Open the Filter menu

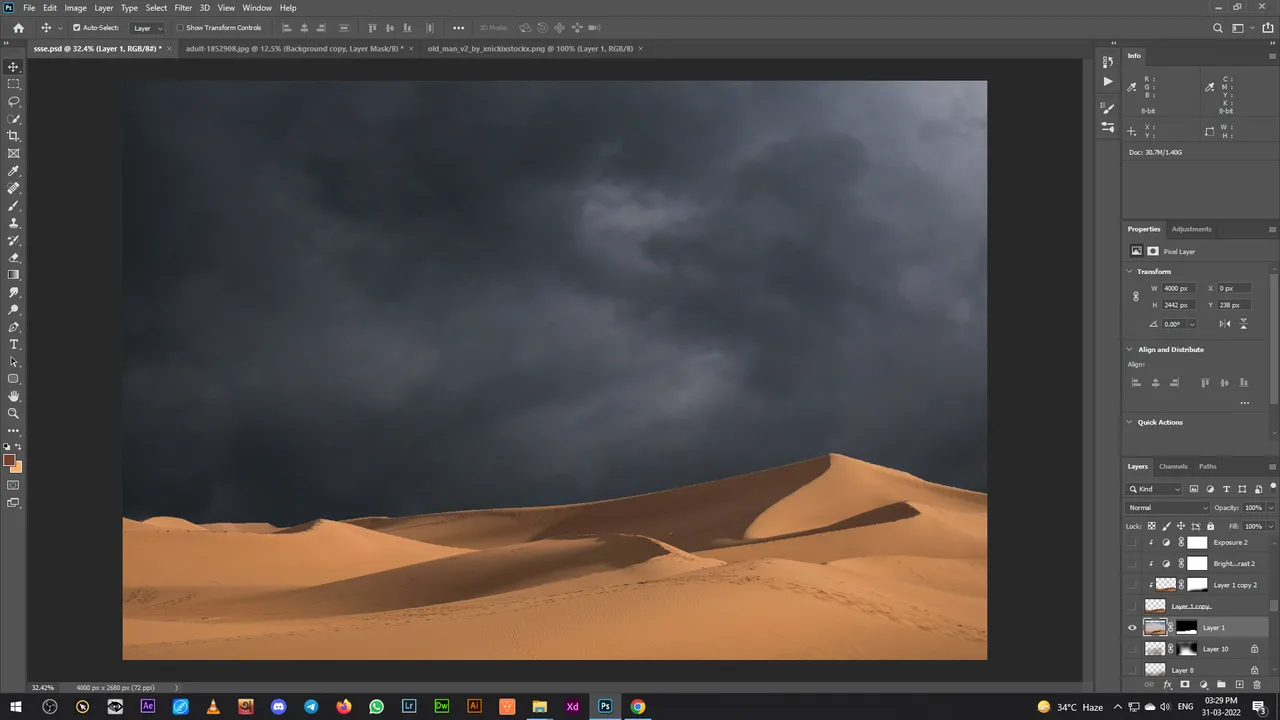coord(183,8)
